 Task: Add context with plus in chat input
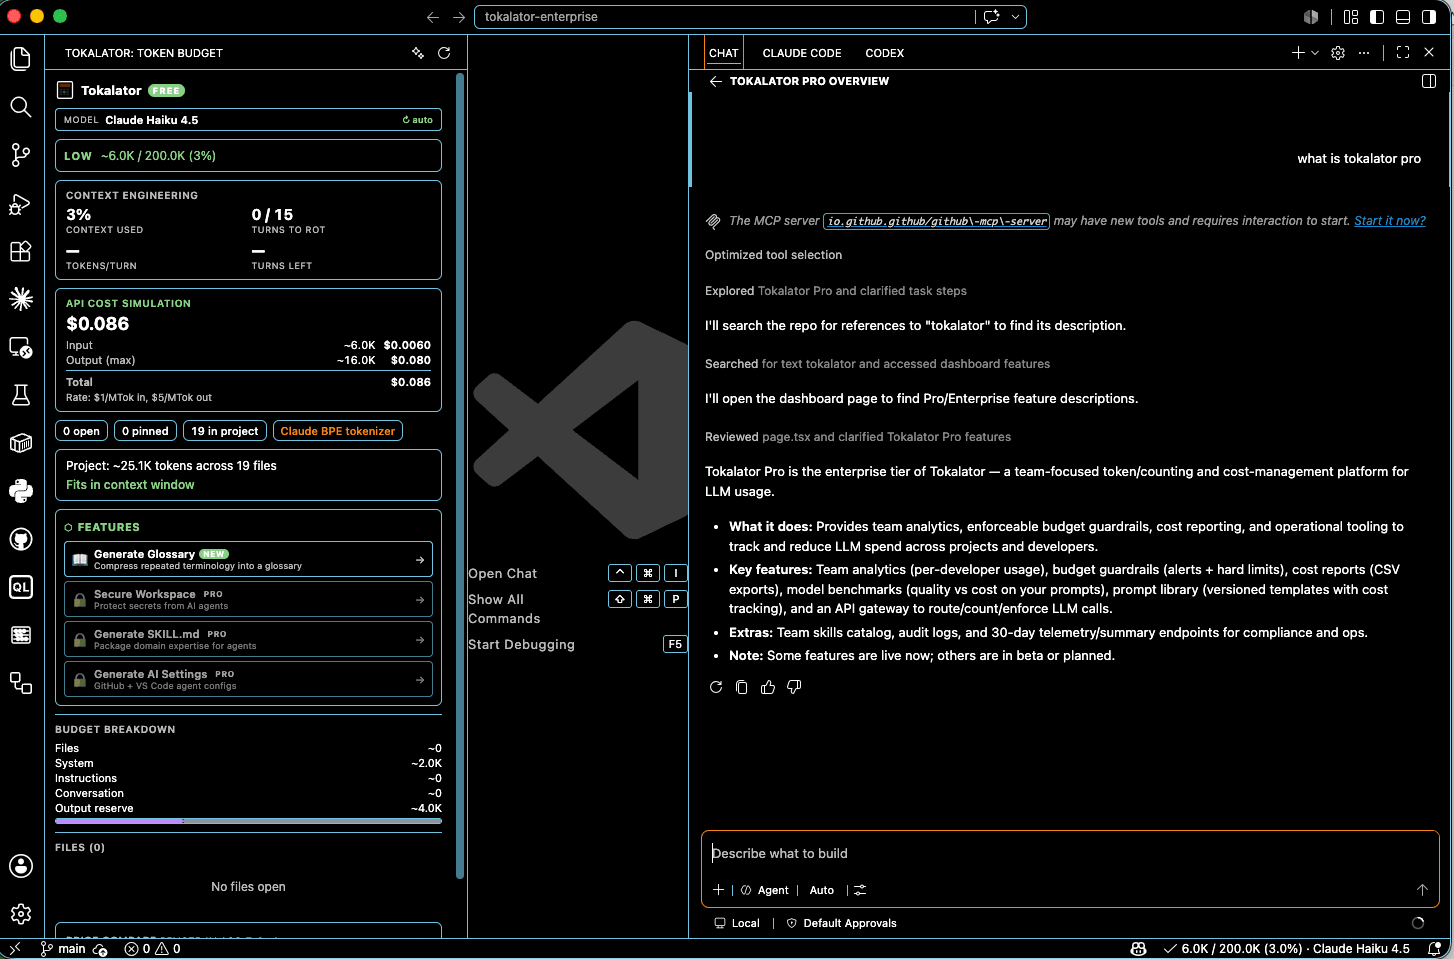pyautogui.click(x=718, y=890)
